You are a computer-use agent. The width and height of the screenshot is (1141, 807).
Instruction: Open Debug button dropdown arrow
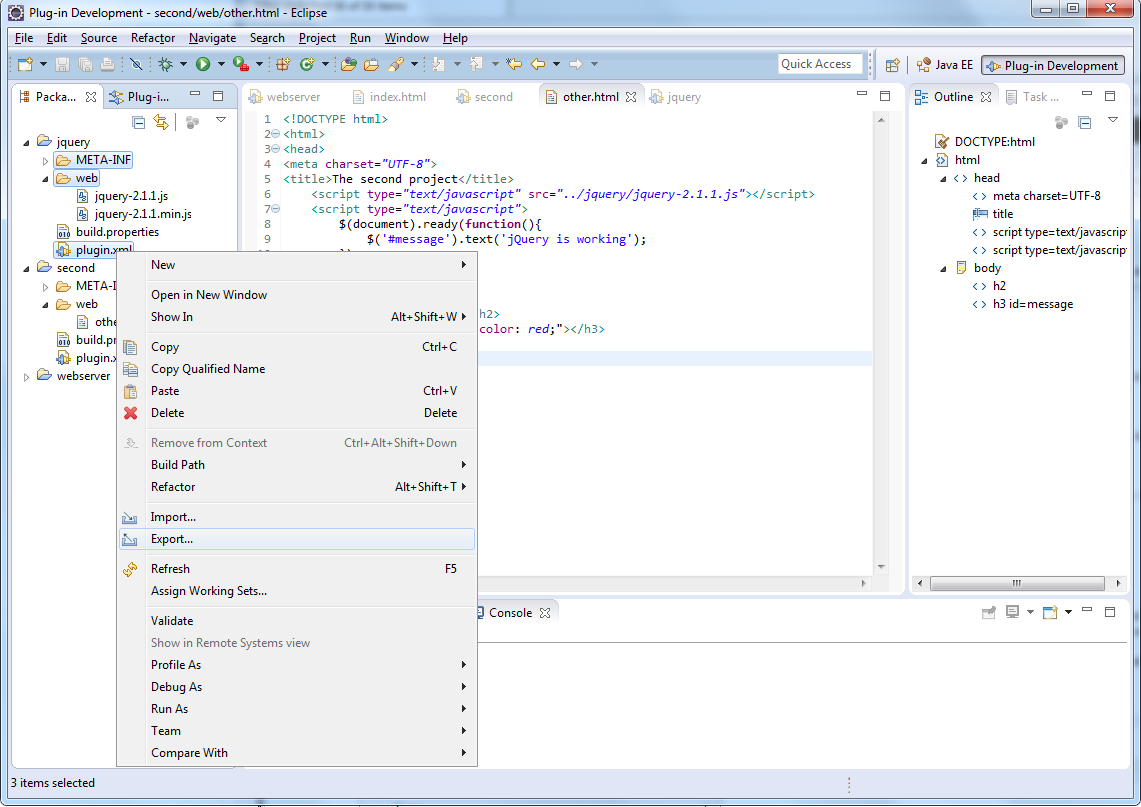point(183,64)
